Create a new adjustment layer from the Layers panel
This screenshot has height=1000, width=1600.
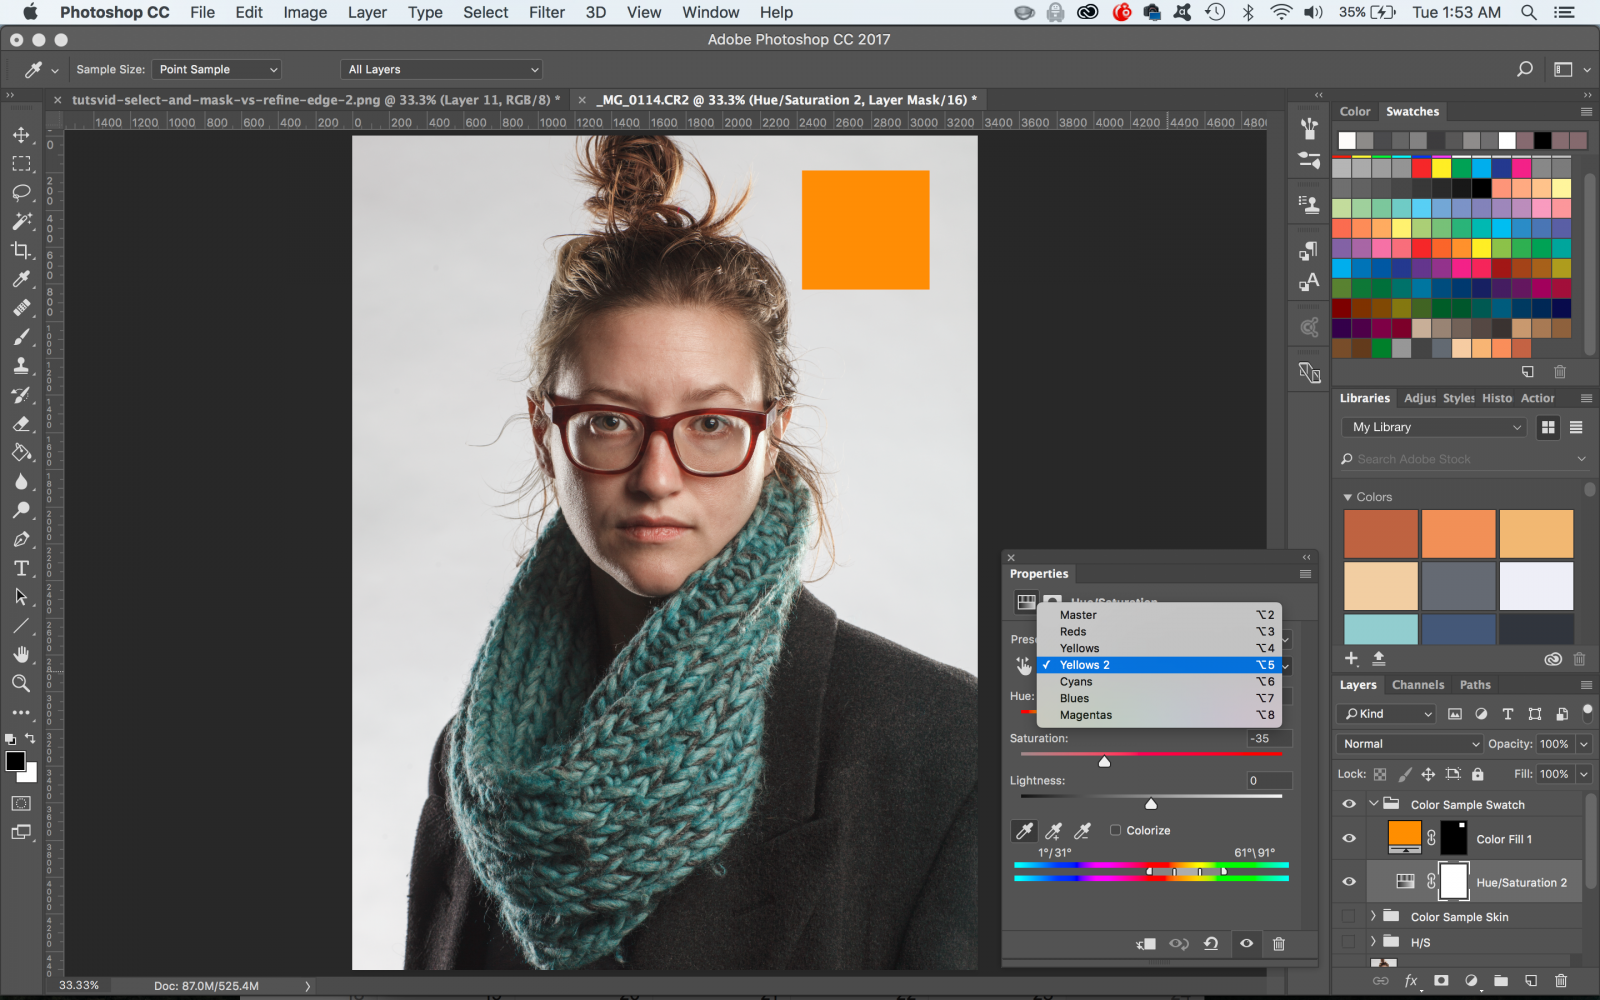(1470, 981)
